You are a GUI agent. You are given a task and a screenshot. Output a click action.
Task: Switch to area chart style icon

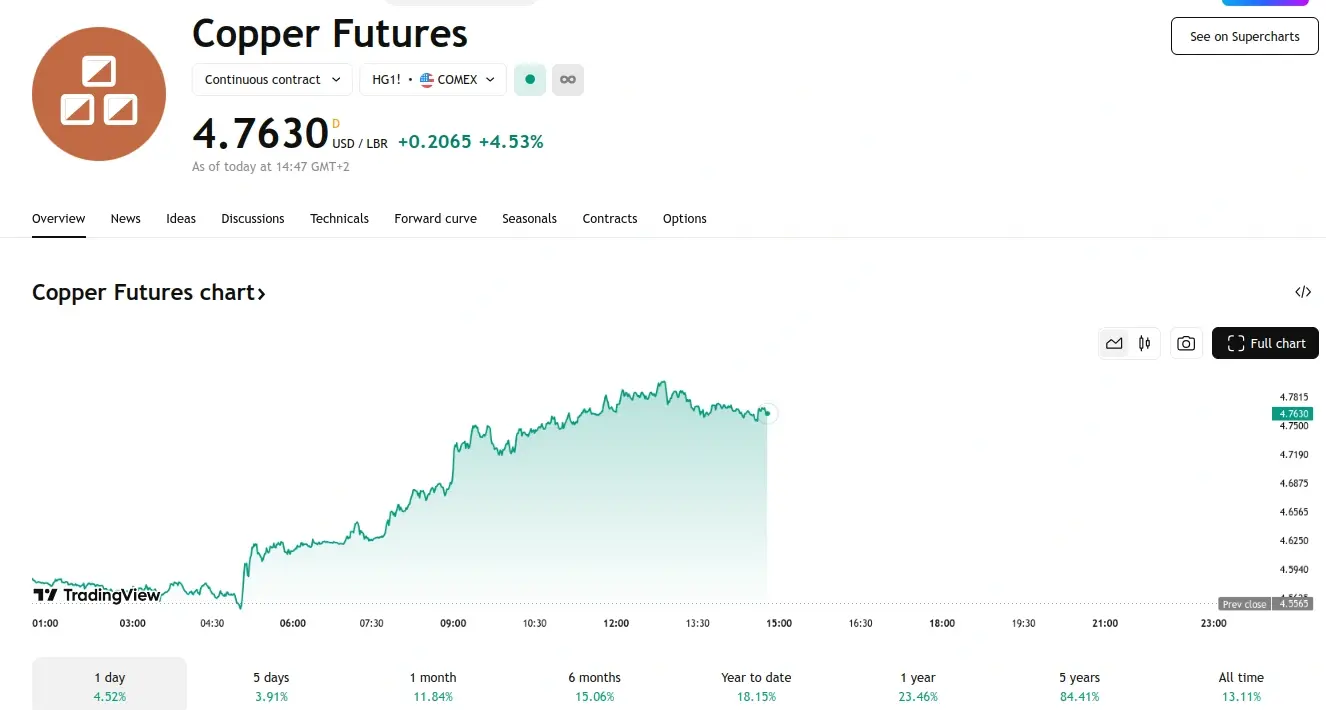1114,343
